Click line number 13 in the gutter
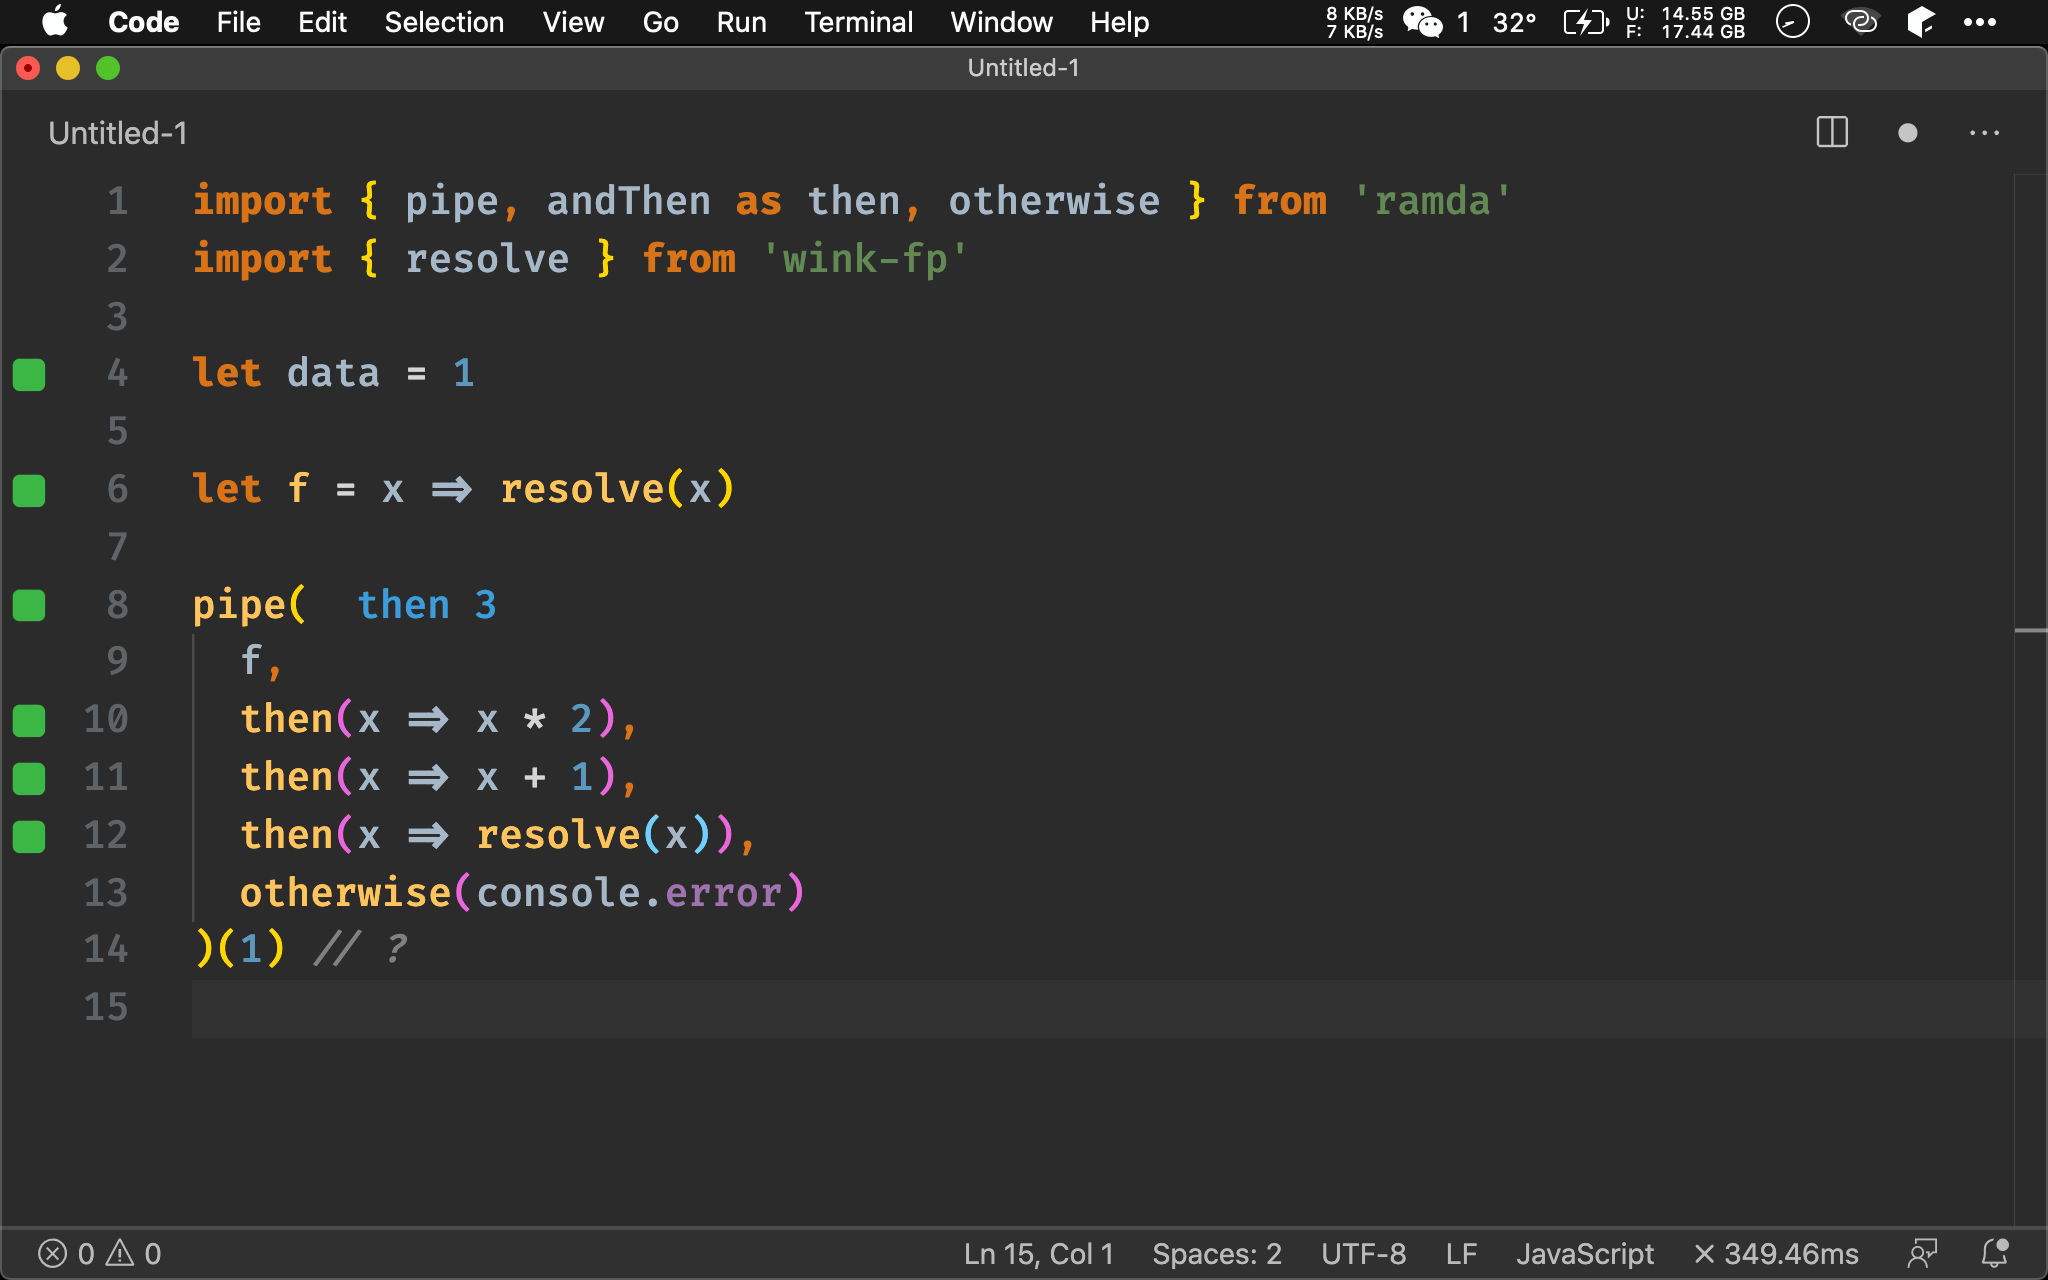The width and height of the screenshot is (2048, 1280). point(106,892)
